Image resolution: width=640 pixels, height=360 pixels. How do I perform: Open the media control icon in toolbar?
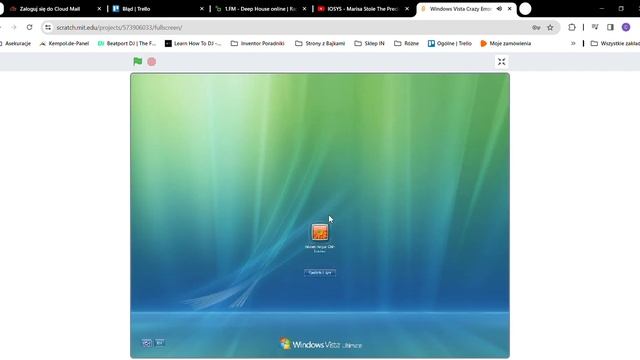(595, 27)
